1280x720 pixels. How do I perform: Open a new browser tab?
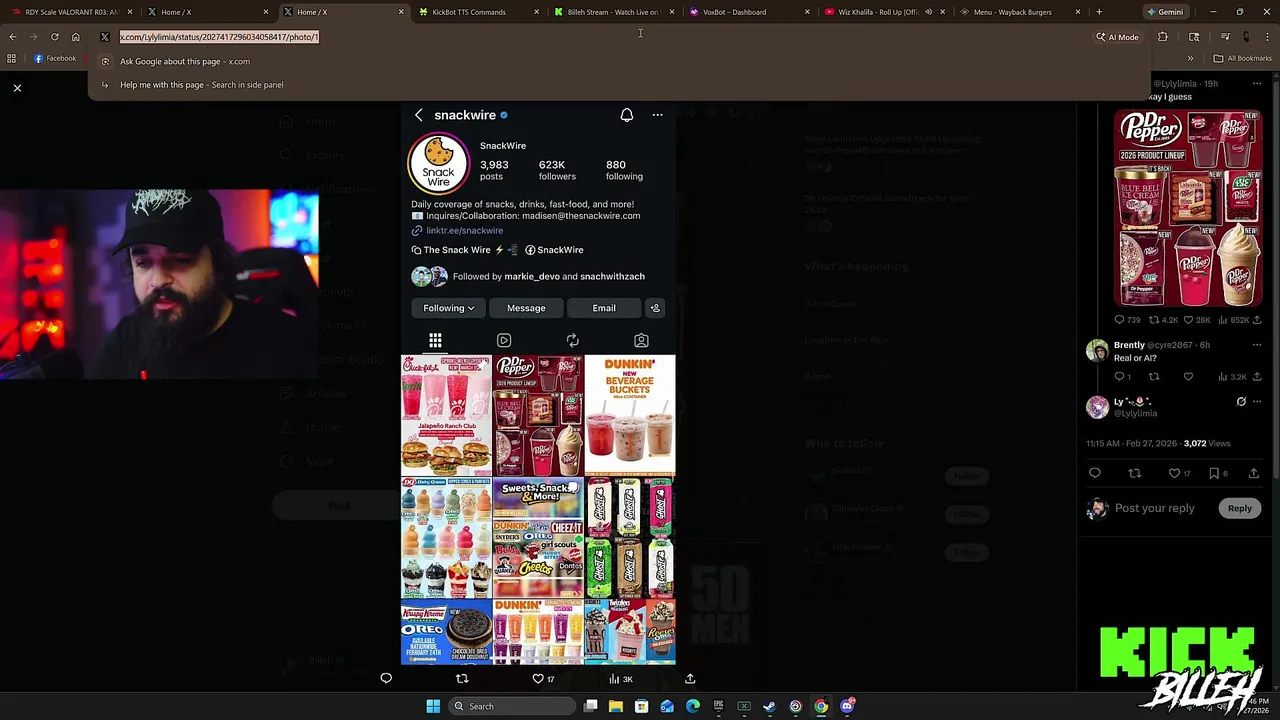click(1099, 12)
